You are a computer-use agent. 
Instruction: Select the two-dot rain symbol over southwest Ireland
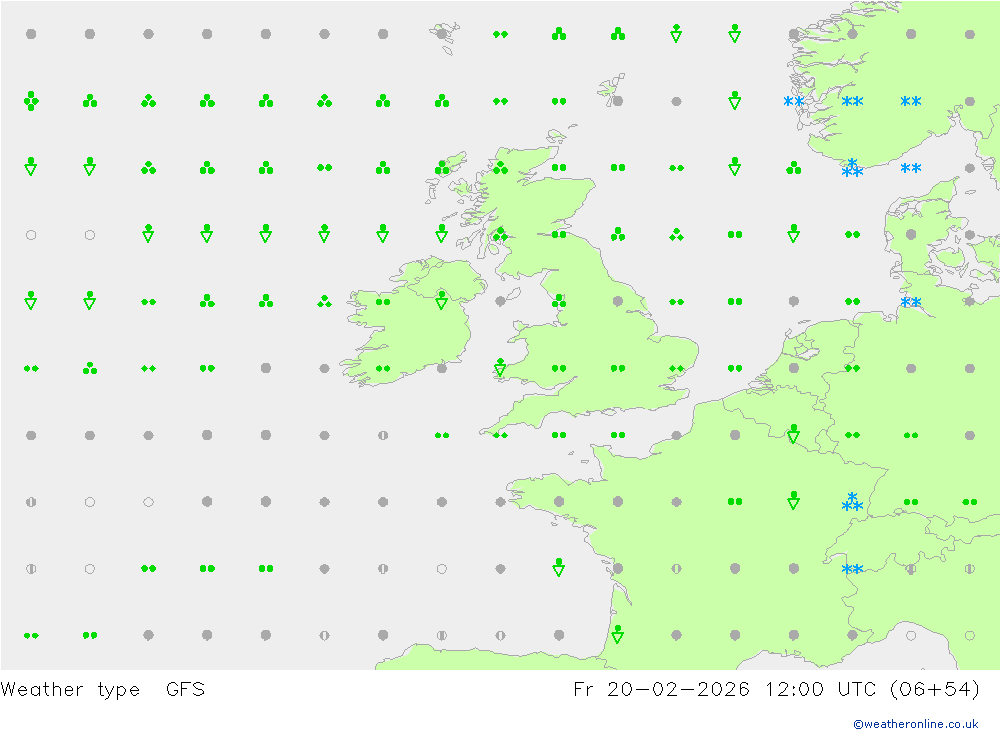pyautogui.click(x=383, y=368)
